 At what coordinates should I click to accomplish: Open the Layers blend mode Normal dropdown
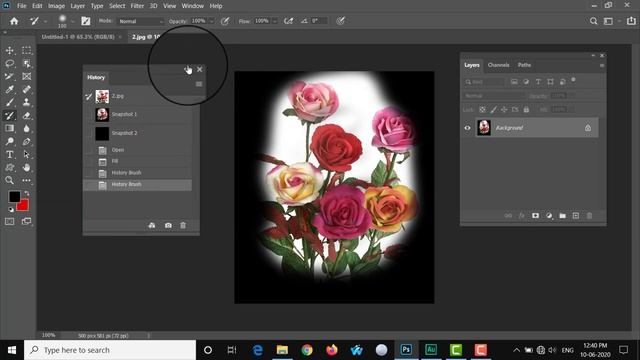(494, 96)
